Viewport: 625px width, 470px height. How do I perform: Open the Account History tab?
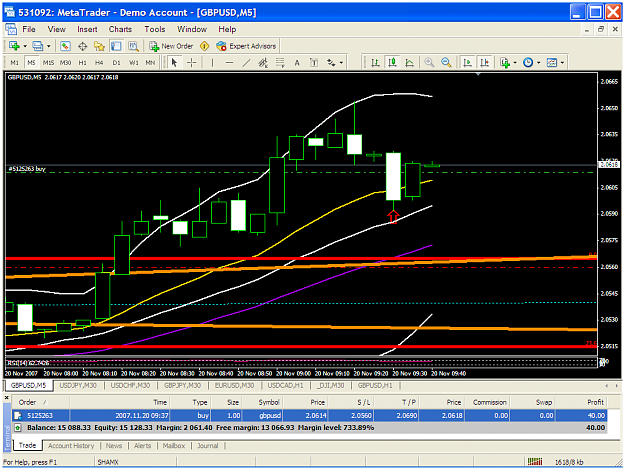click(x=71, y=446)
